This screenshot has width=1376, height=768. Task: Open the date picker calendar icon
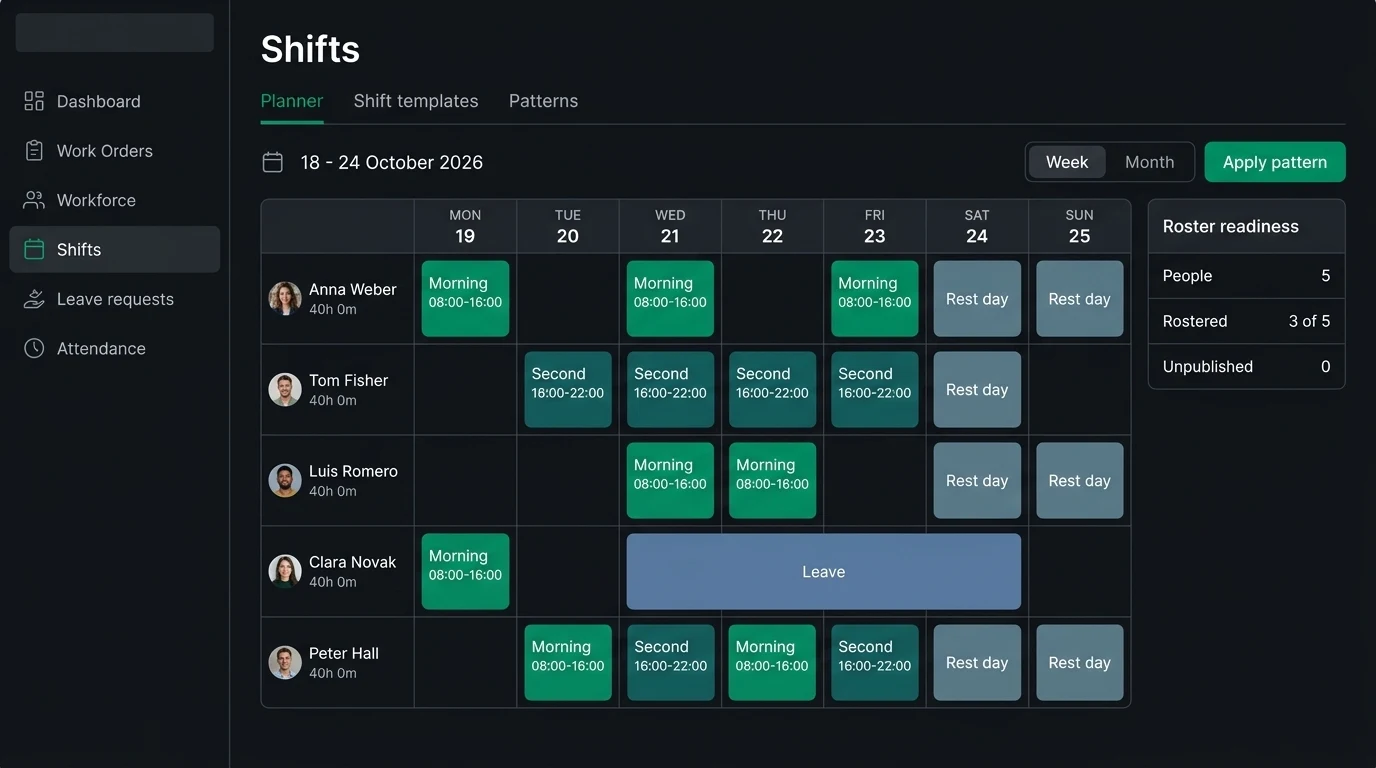pos(272,162)
